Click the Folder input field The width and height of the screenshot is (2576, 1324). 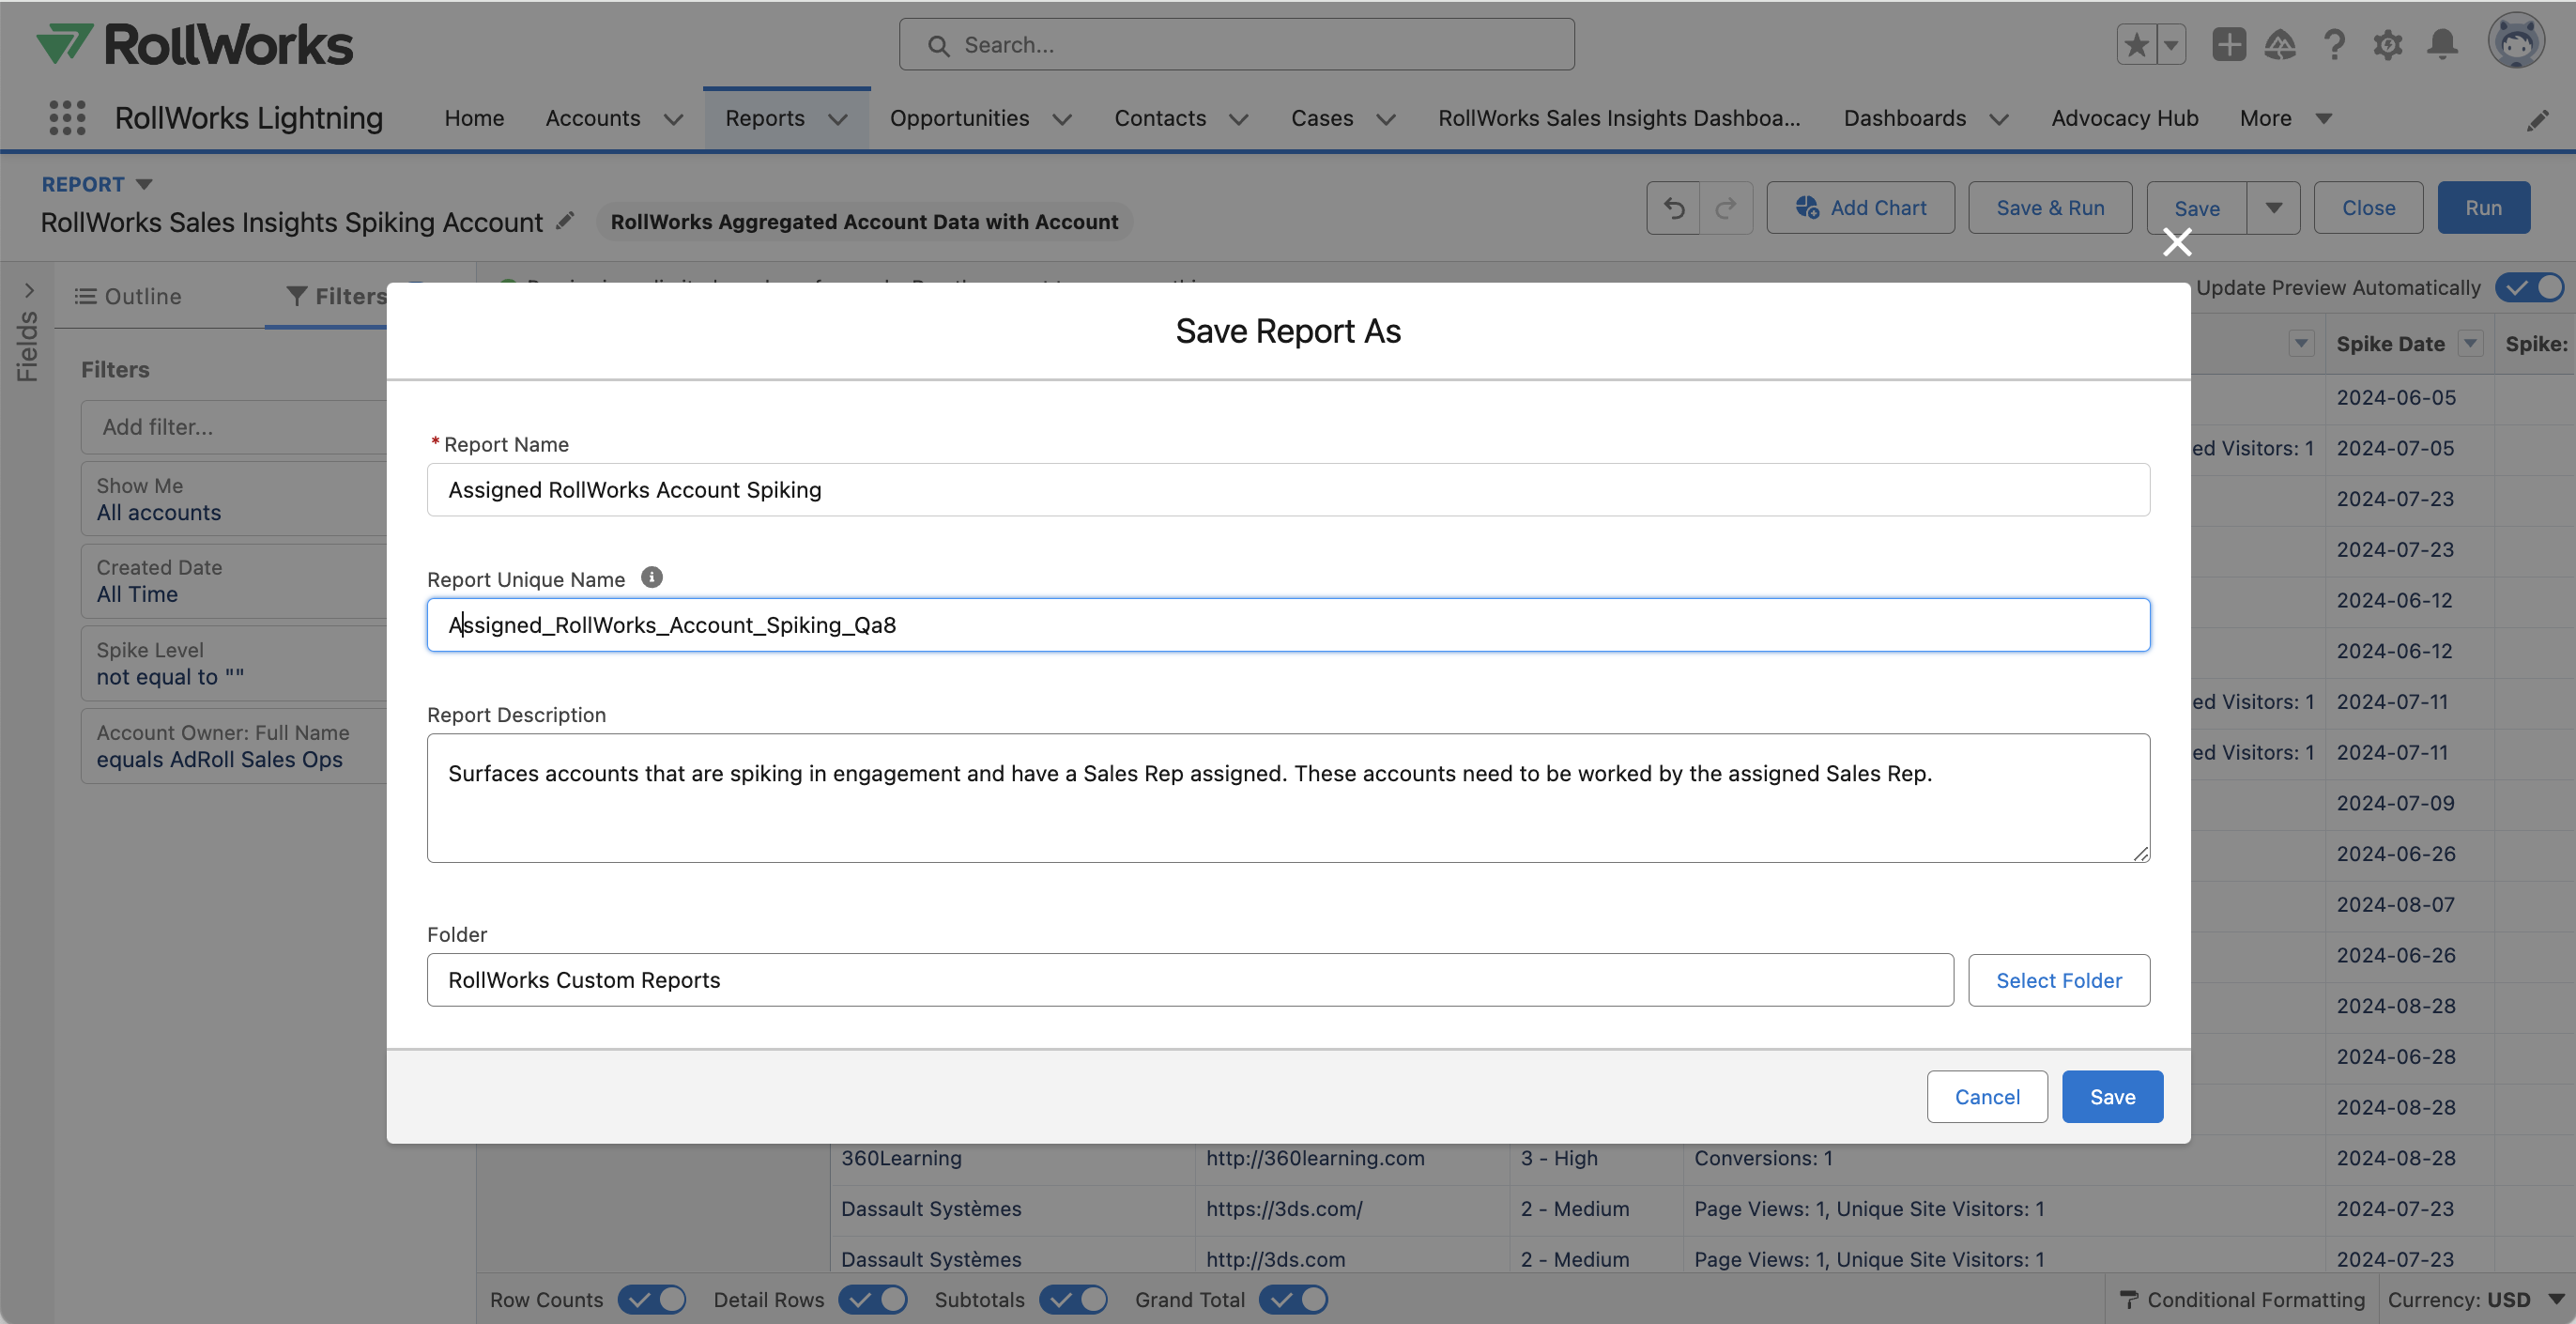click(1190, 980)
